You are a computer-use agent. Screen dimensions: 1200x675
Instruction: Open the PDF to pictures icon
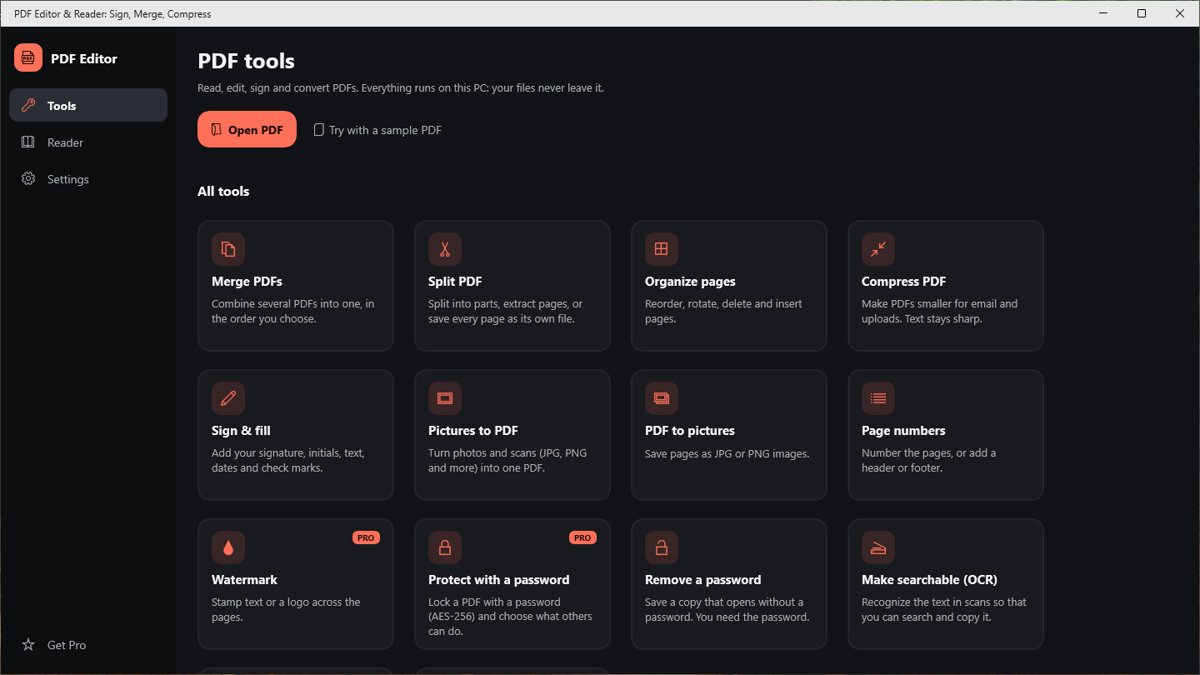click(661, 398)
